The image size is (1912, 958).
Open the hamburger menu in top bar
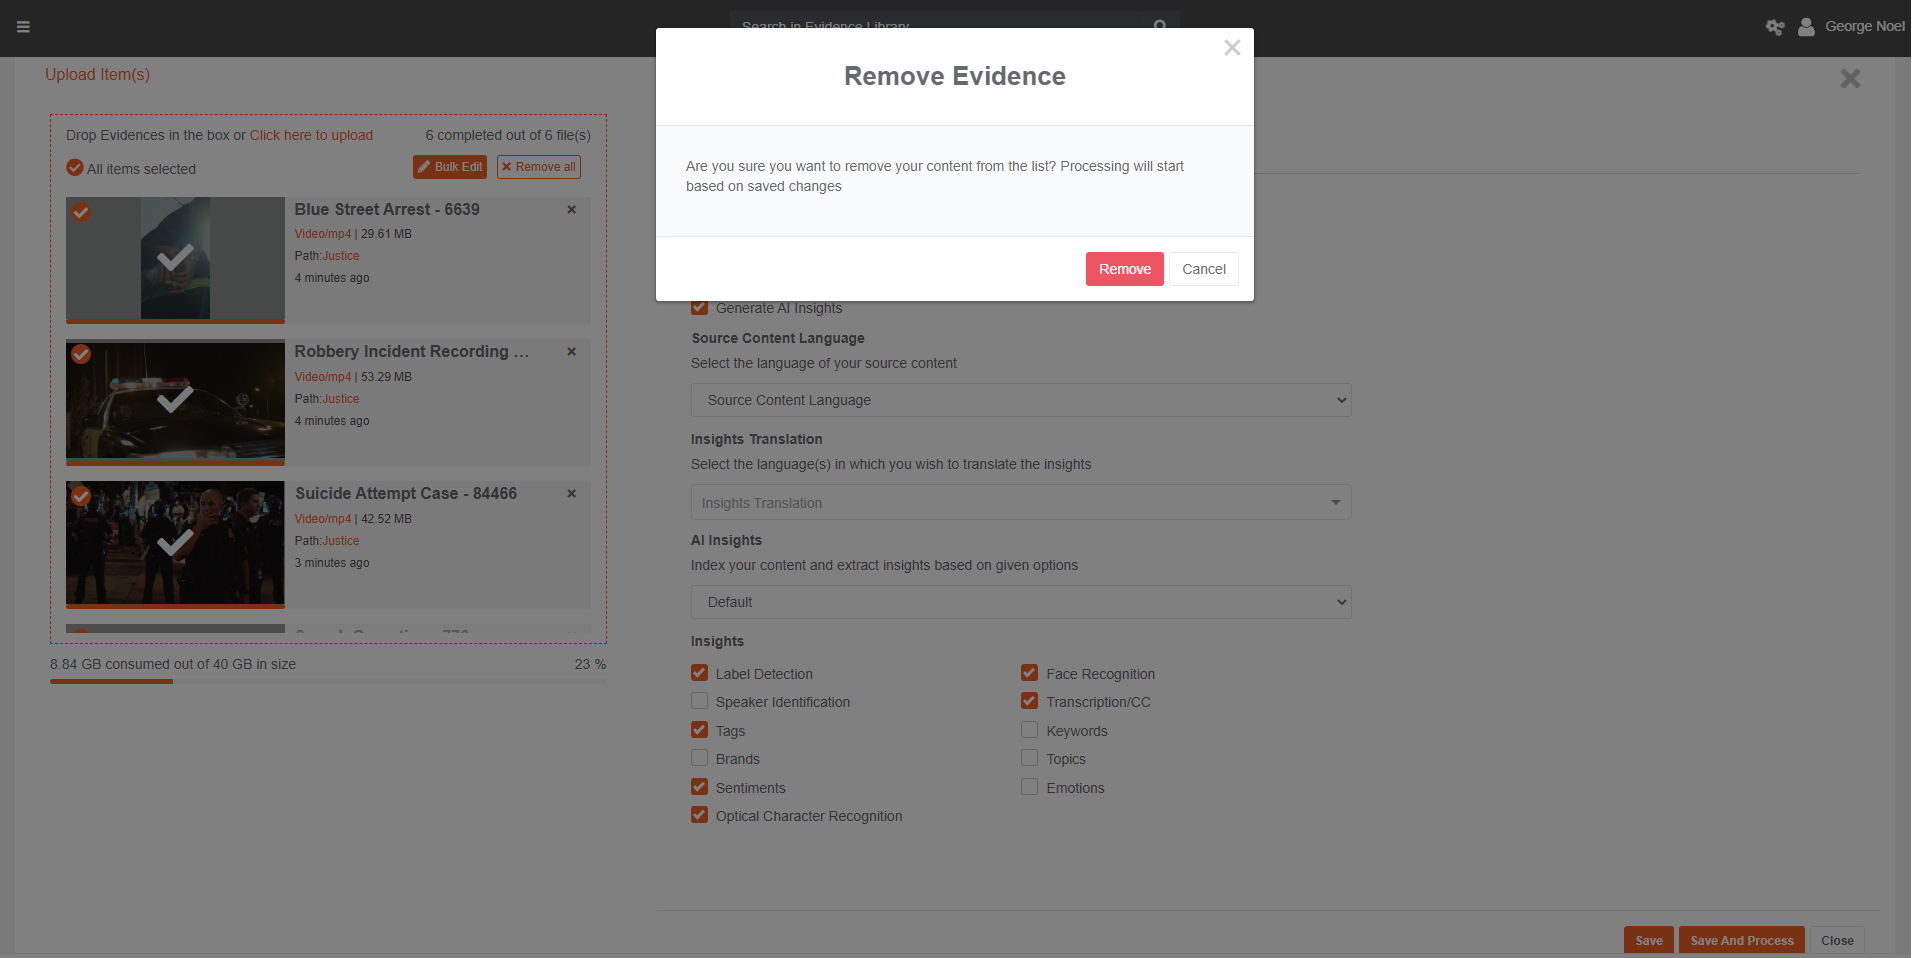(23, 27)
